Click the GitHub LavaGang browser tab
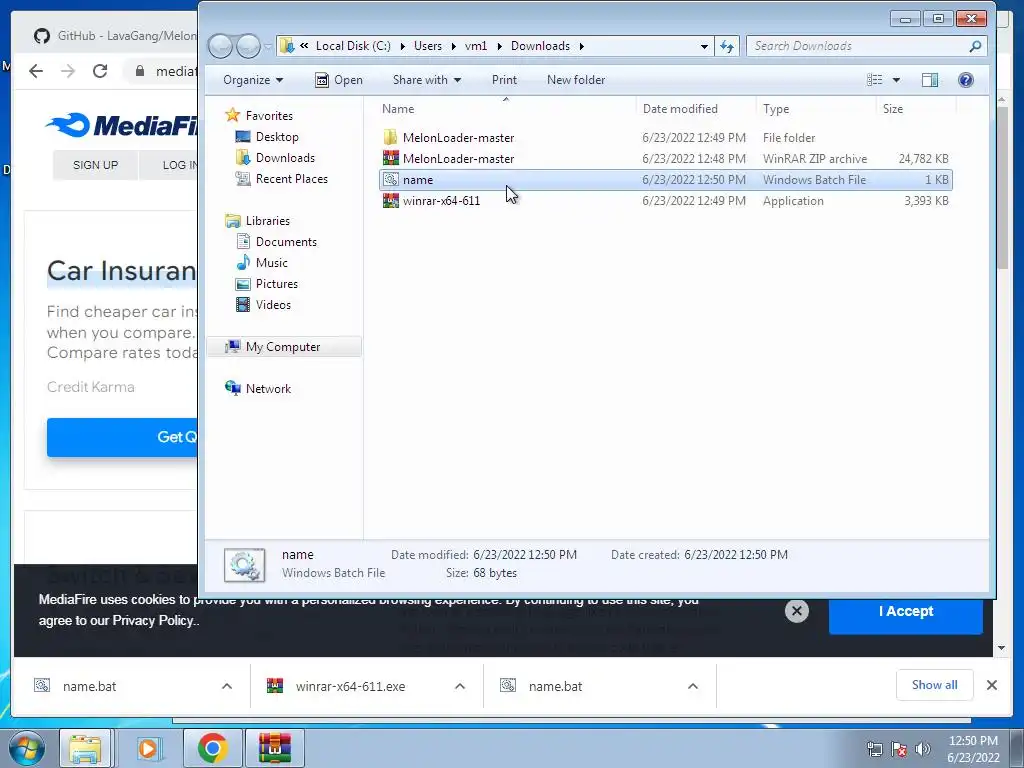The width and height of the screenshot is (1024, 768). [114, 35]
